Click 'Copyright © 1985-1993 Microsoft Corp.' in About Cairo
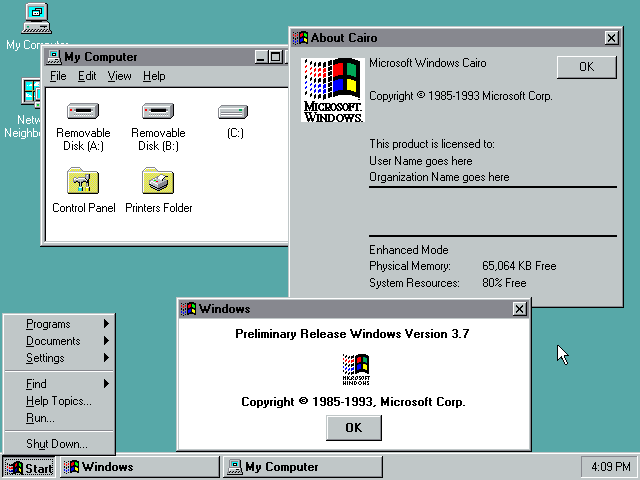The height and width of the screenshot is (480, 640). coord(461,96)
